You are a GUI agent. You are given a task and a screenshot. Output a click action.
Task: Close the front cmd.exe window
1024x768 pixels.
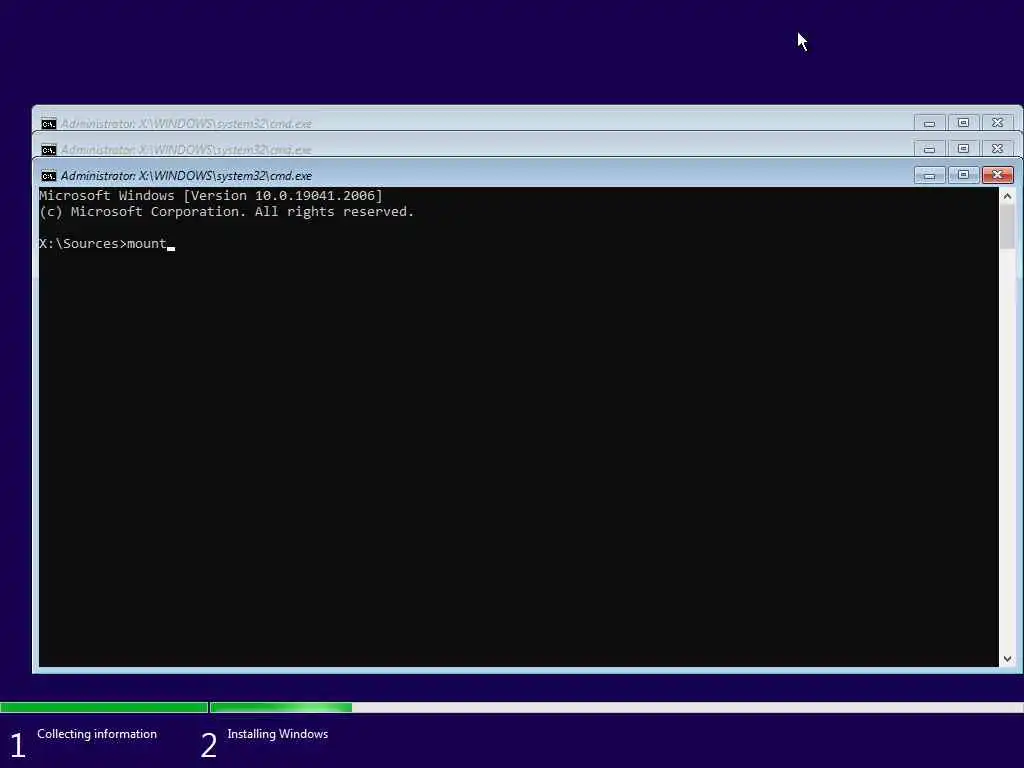pos(997,175)
